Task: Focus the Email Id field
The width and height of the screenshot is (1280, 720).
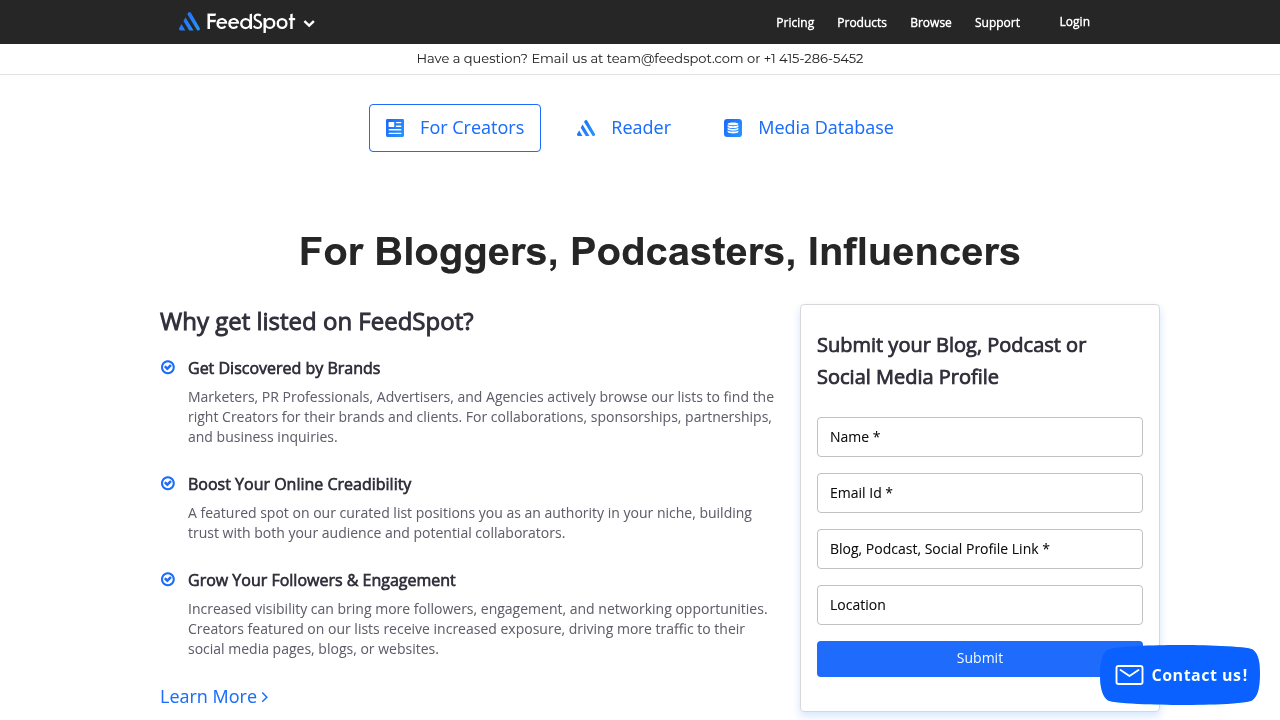Action: (980, 493)
